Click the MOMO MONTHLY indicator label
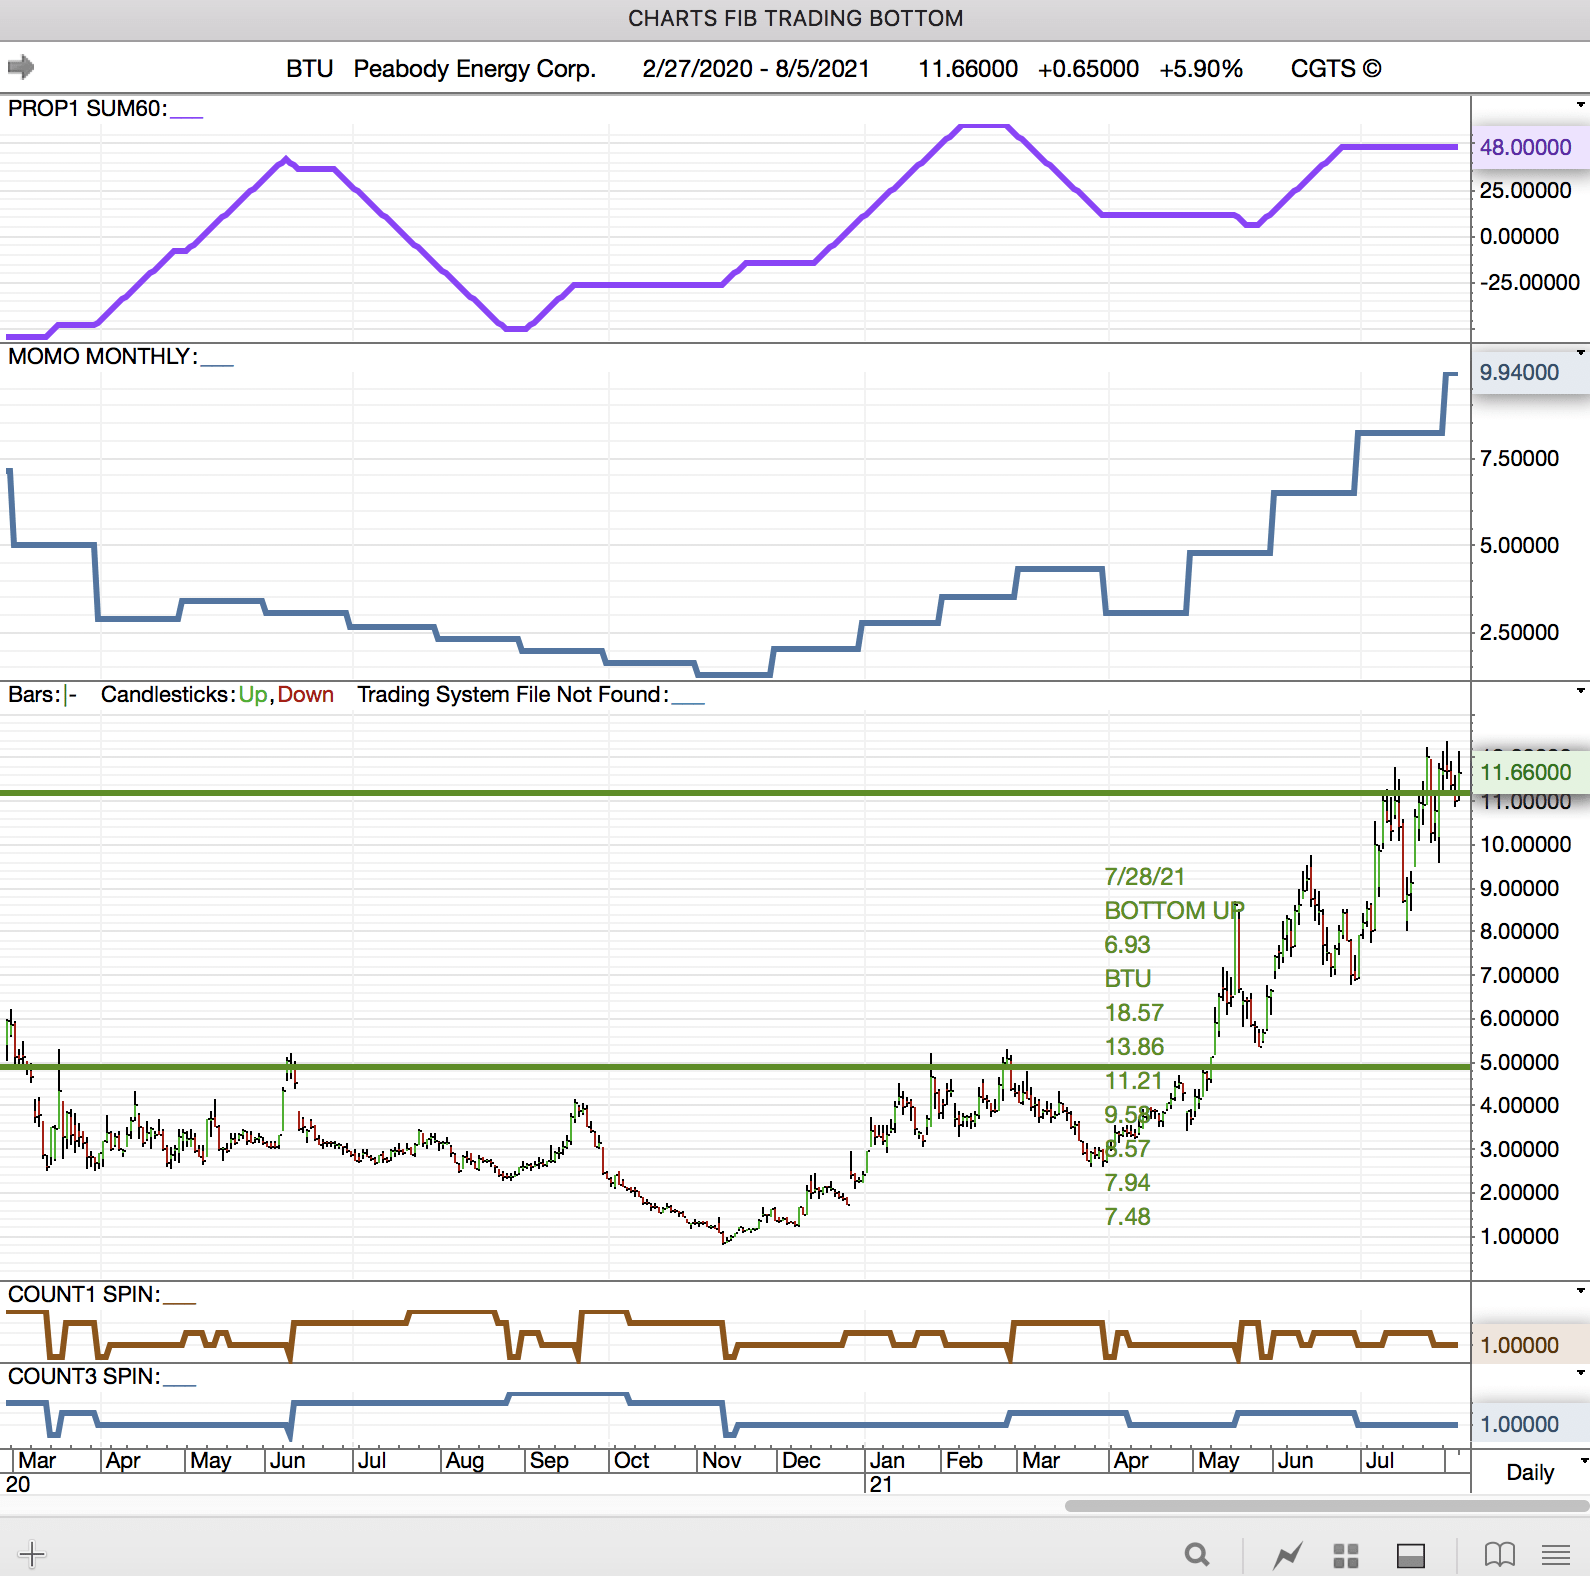The height and width of the screenshot is (1576, 1590). coord(102,356)
